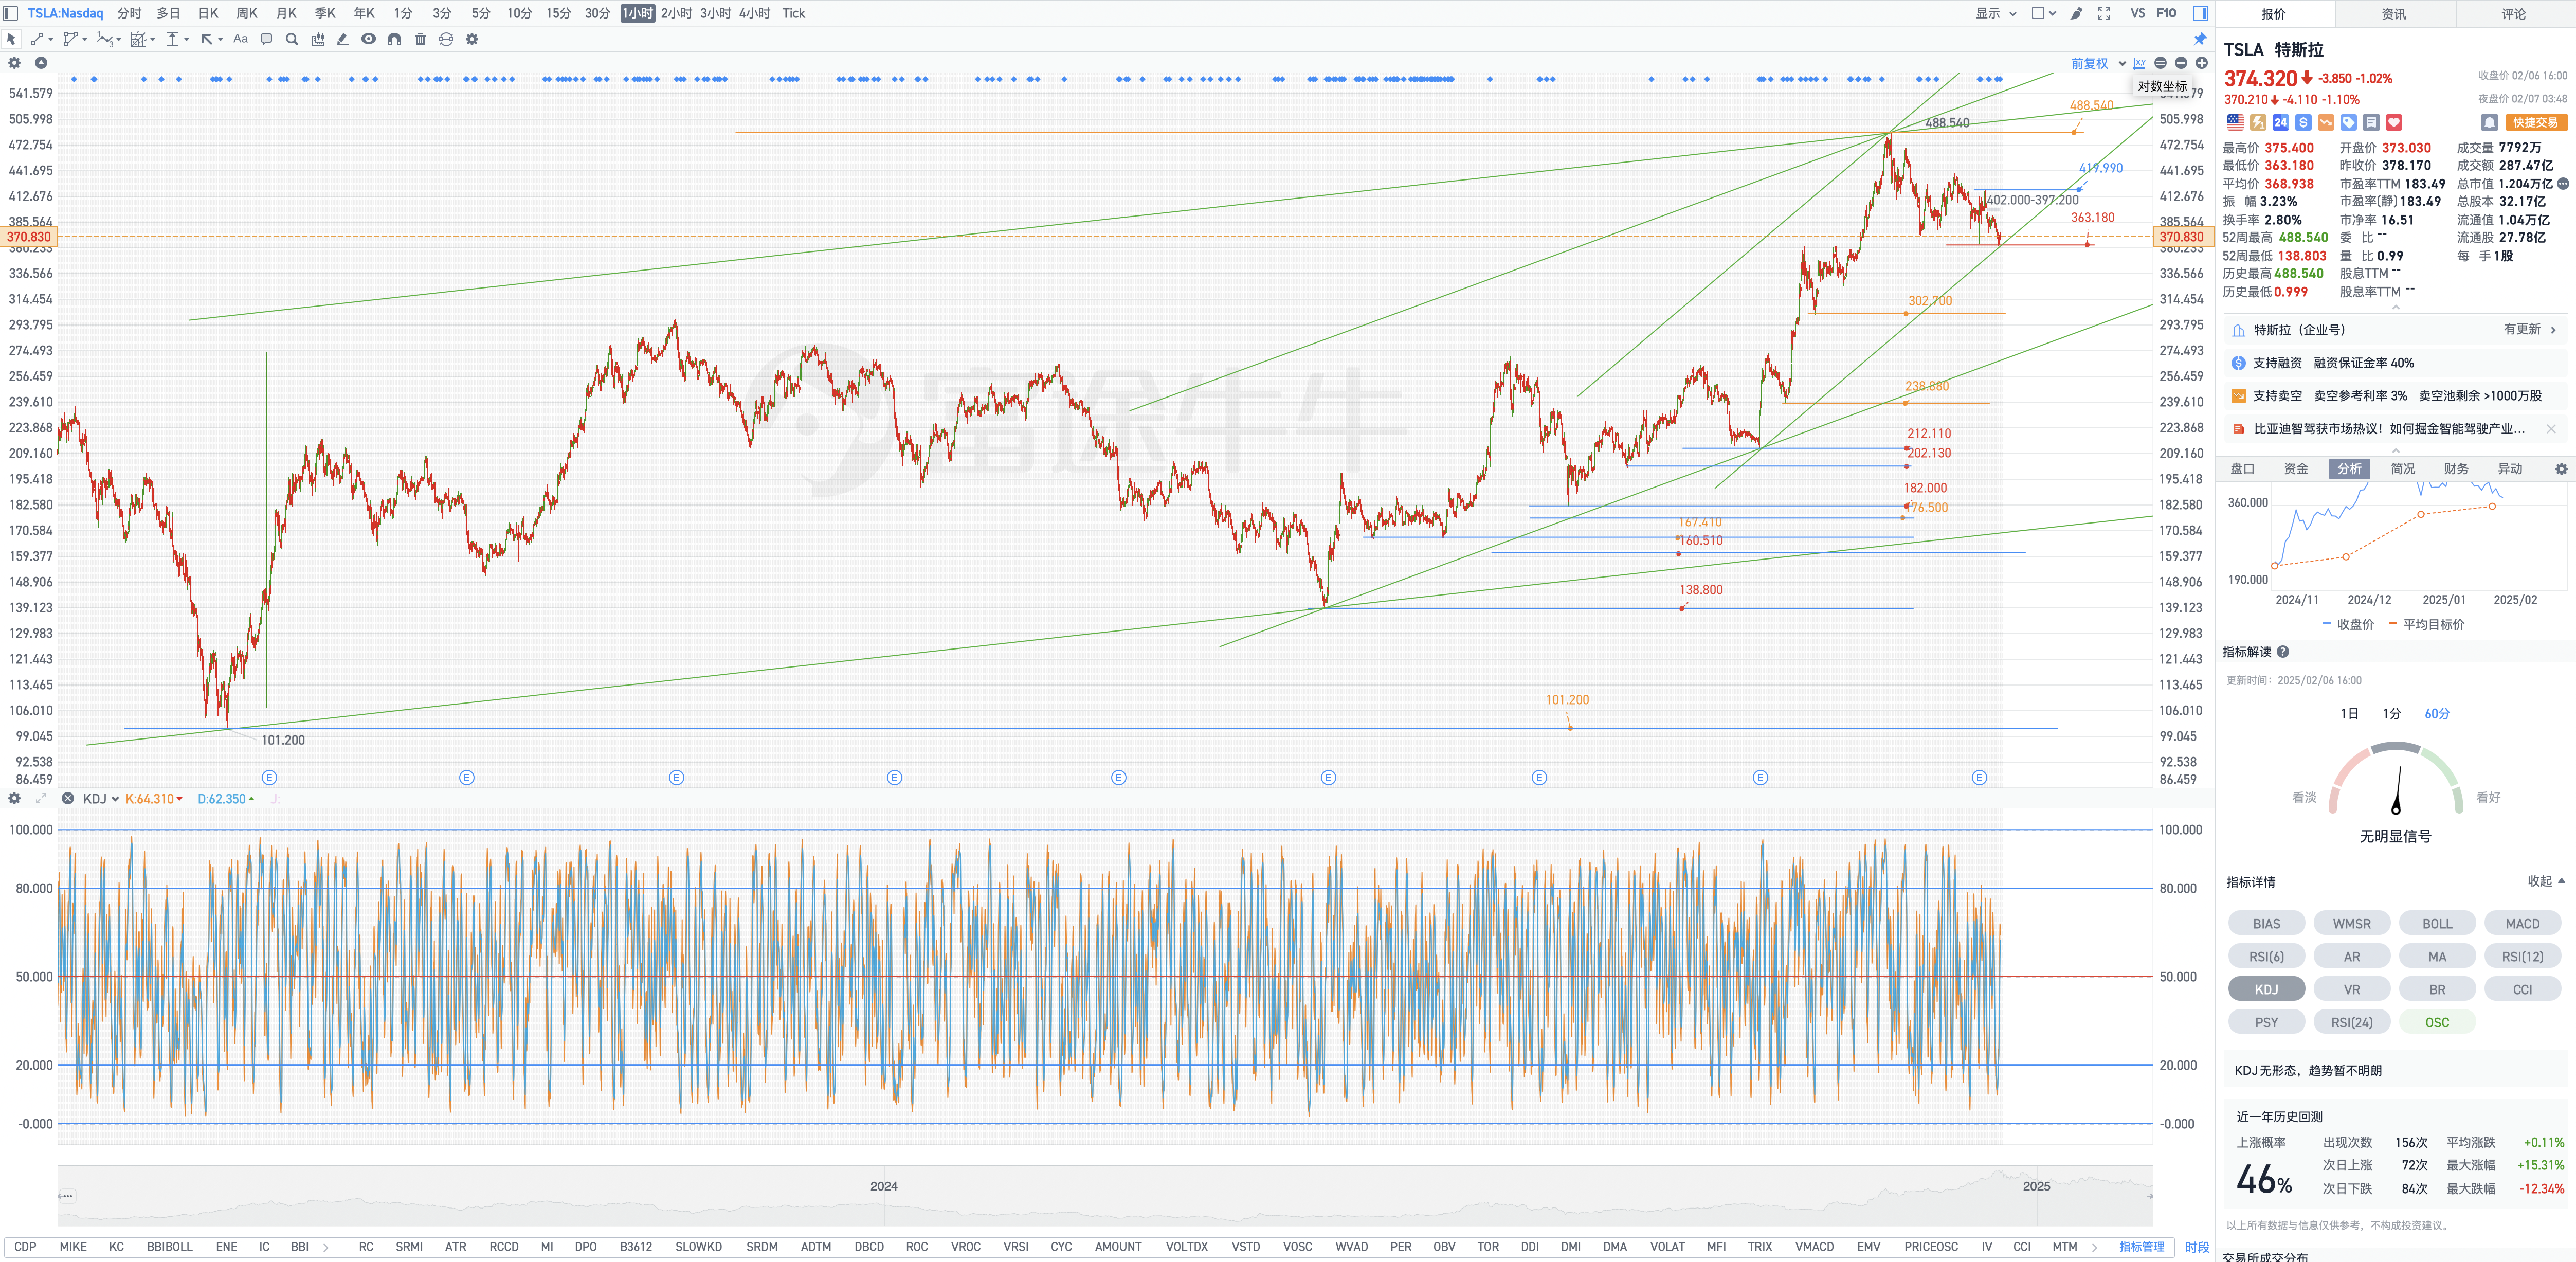Viewport: 2576px width, 1262px height.
Task: Choose 1分 signal period
Action: (2391, 714)
